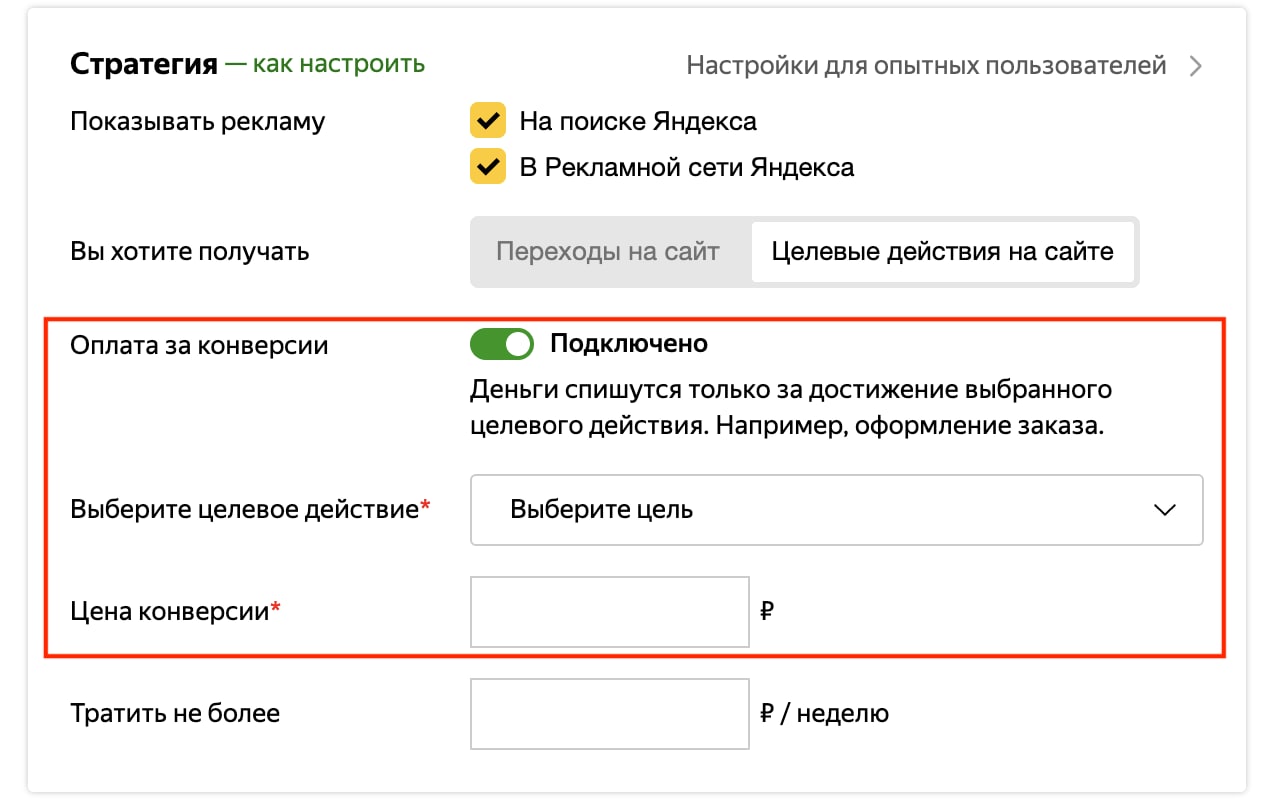Open 'Настройки для опытных пользователей' link
This screenshot has width=1270, height=810.
(926, 66)
